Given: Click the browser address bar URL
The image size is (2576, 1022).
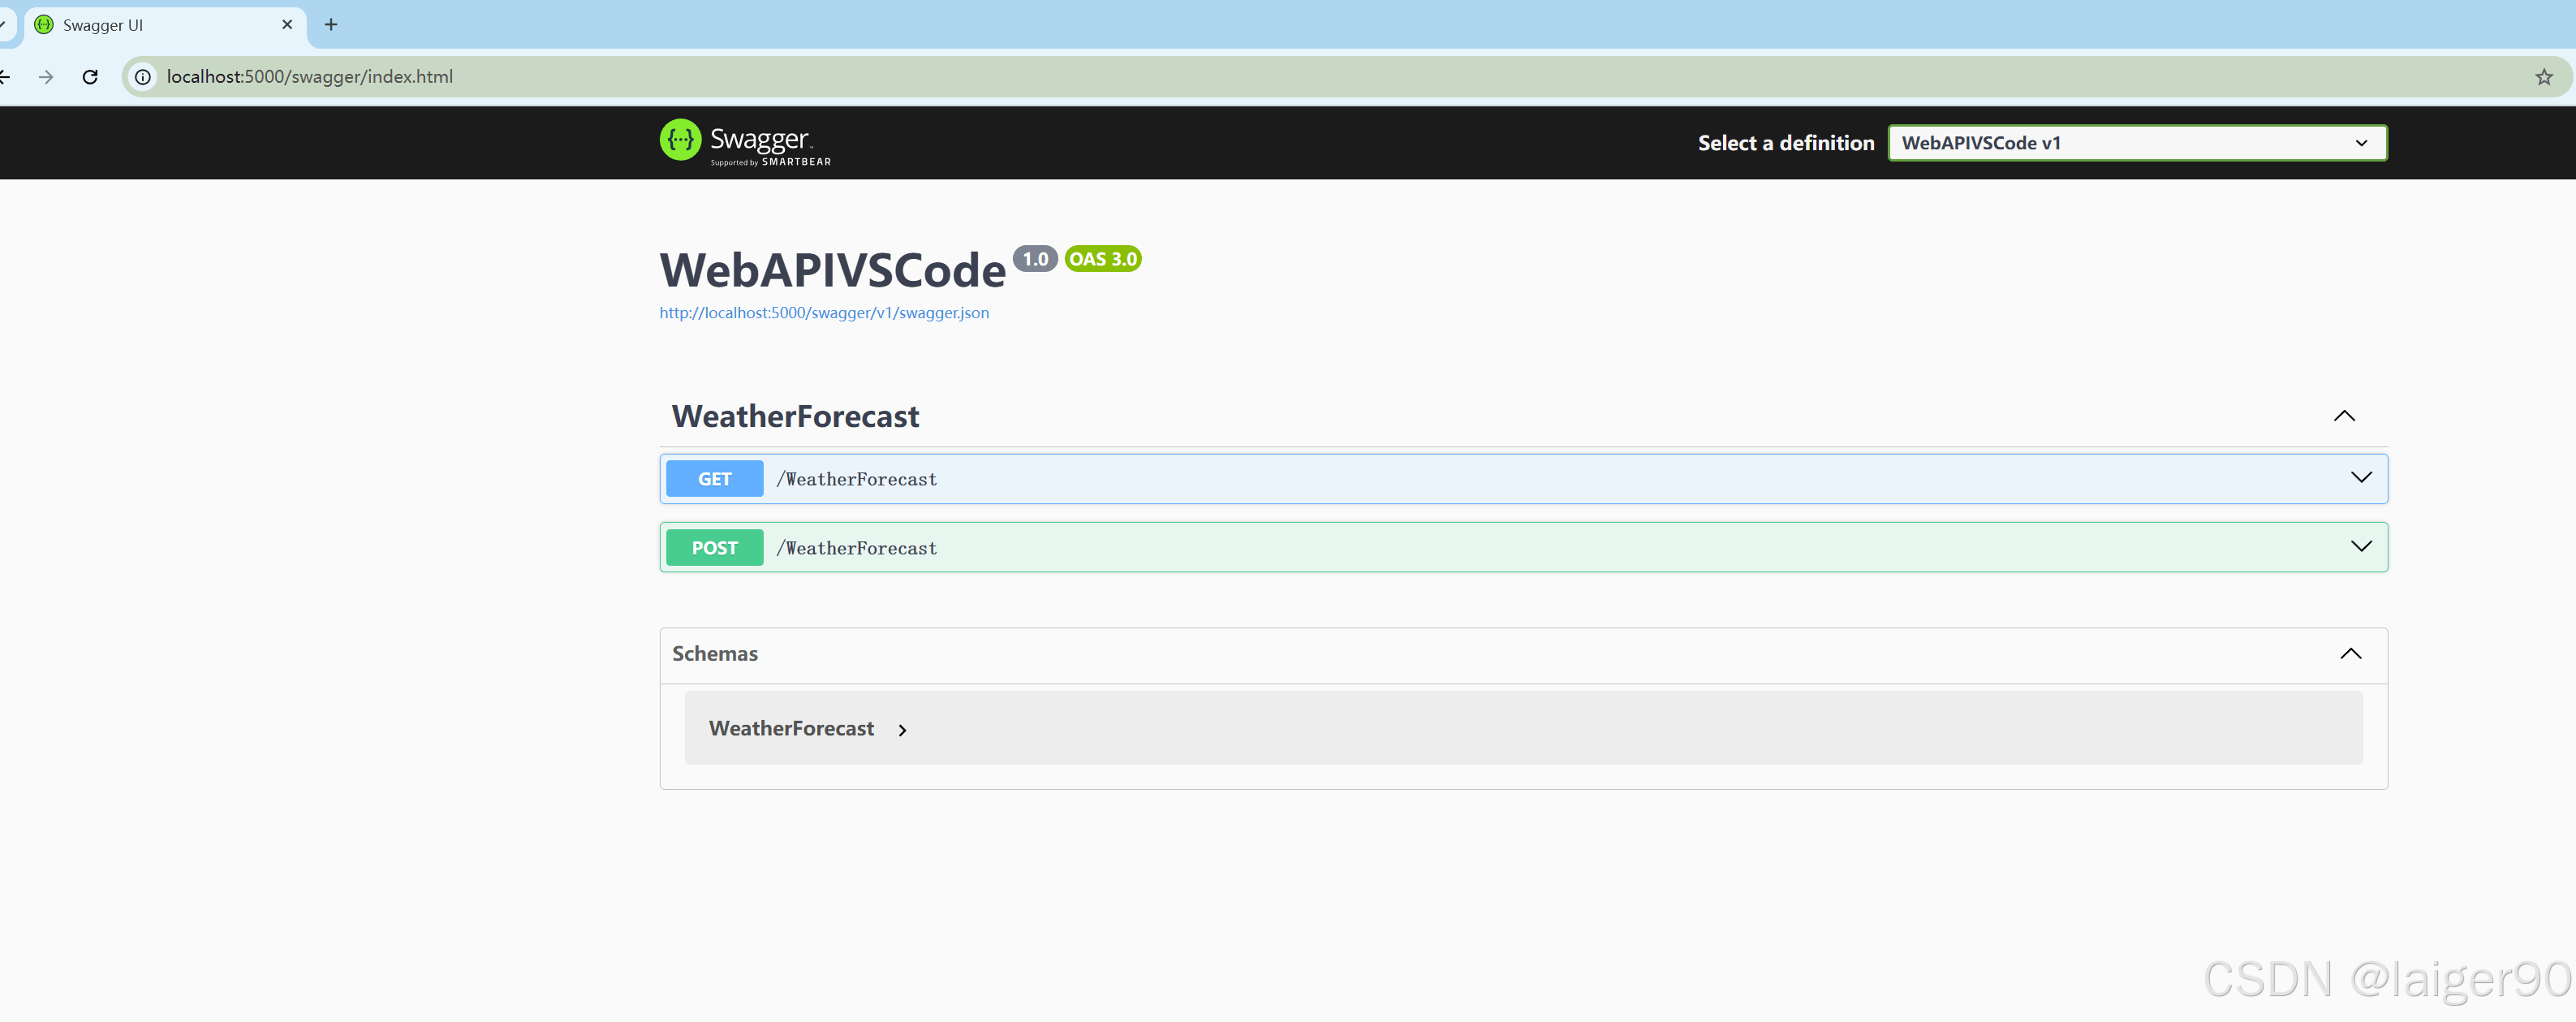Looking at the screenshot, I should [310, 77].
